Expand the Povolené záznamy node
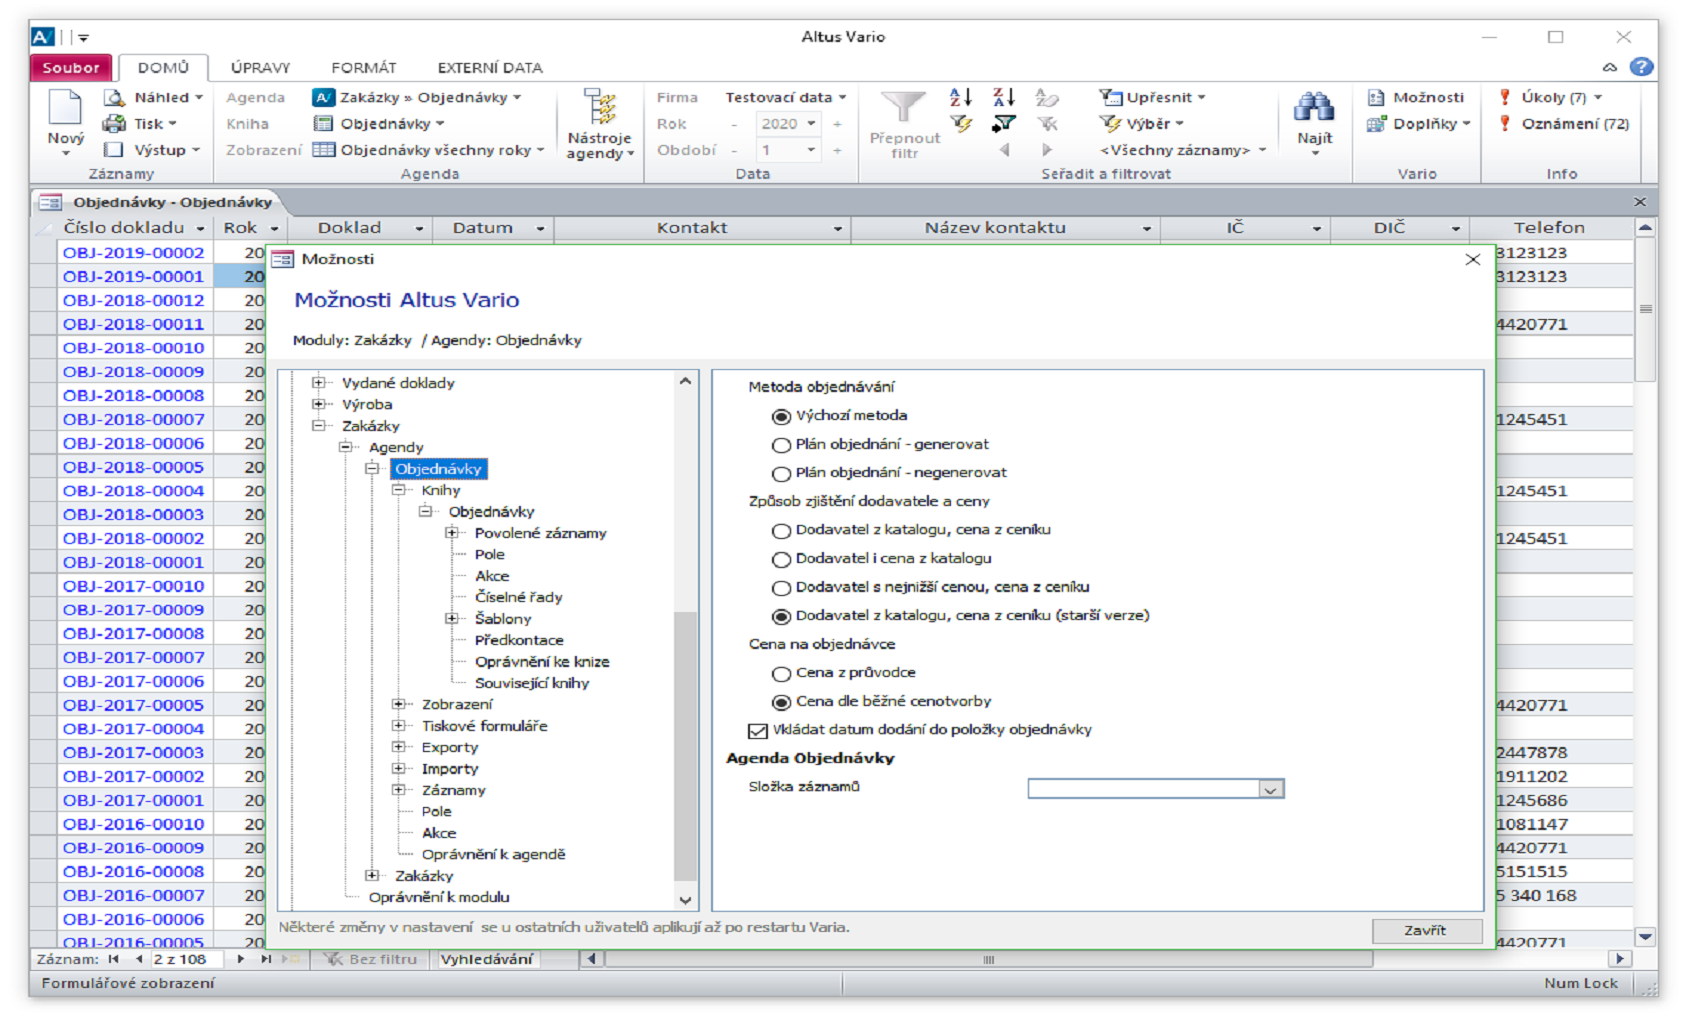The height and width of the screenshot is (1020, 1689). click(x=452, y=533)
